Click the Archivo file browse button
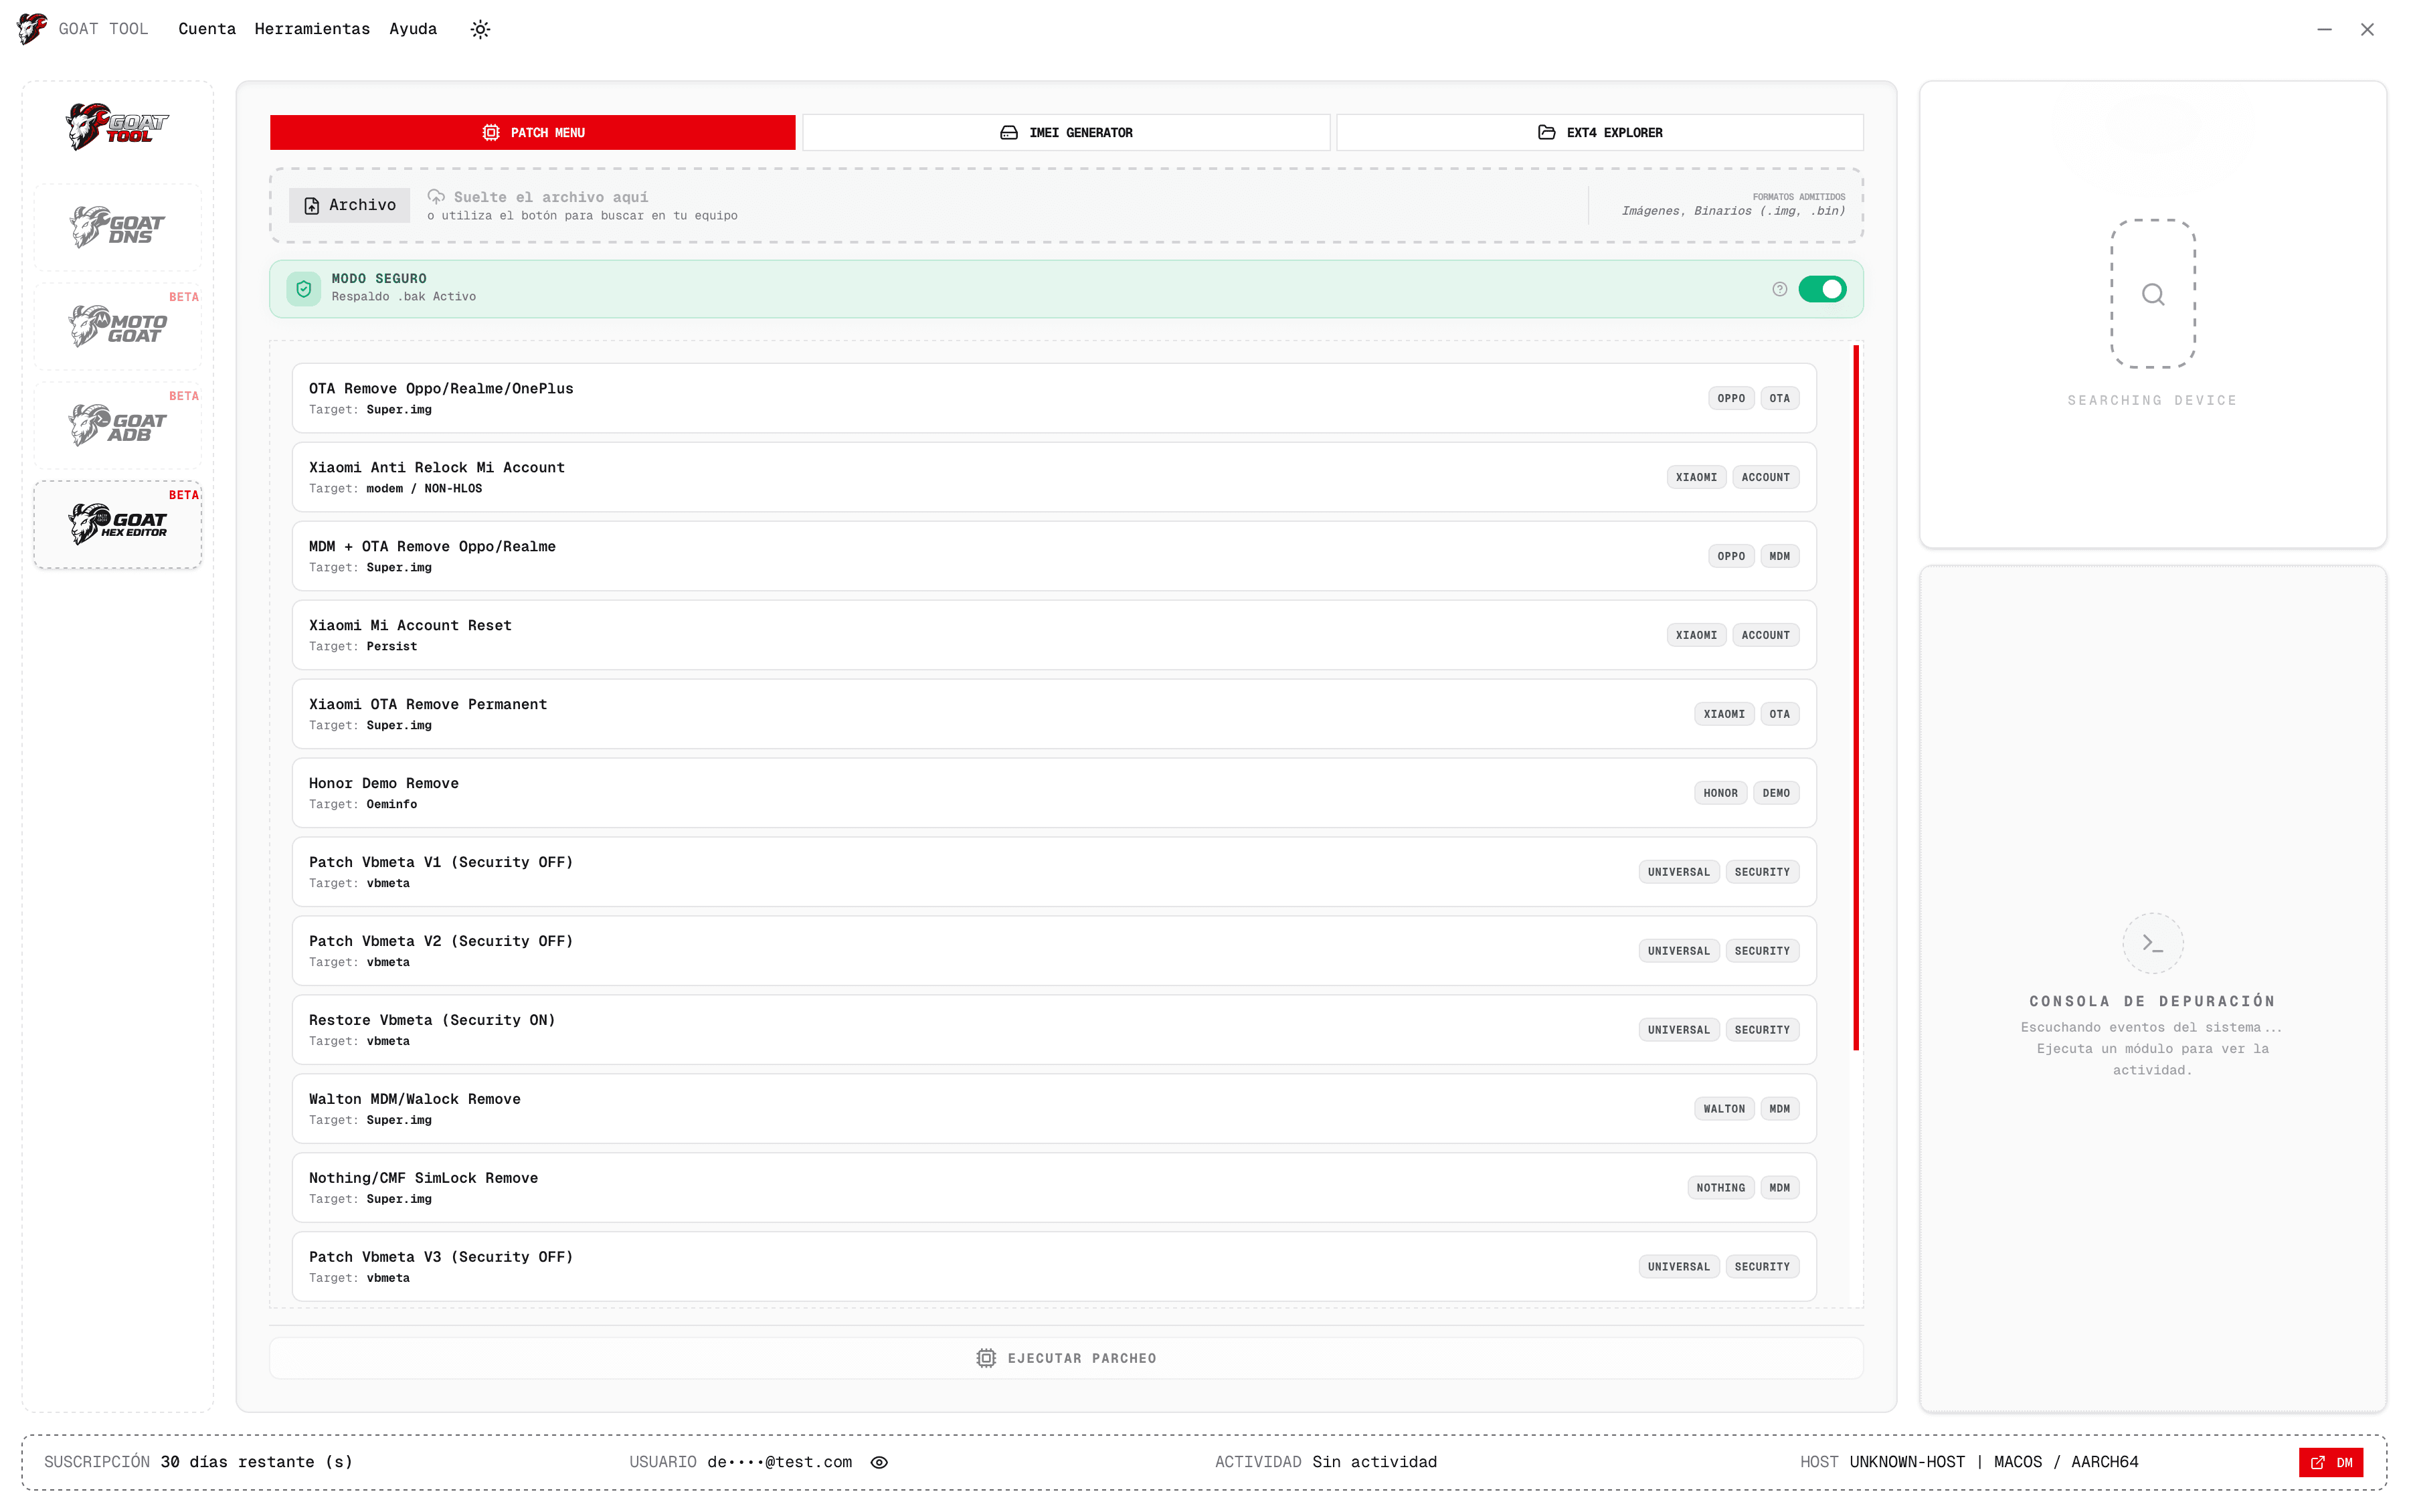Image resolution: width=2409 pixels, height=1512 pixels. [x=350, y=205]
